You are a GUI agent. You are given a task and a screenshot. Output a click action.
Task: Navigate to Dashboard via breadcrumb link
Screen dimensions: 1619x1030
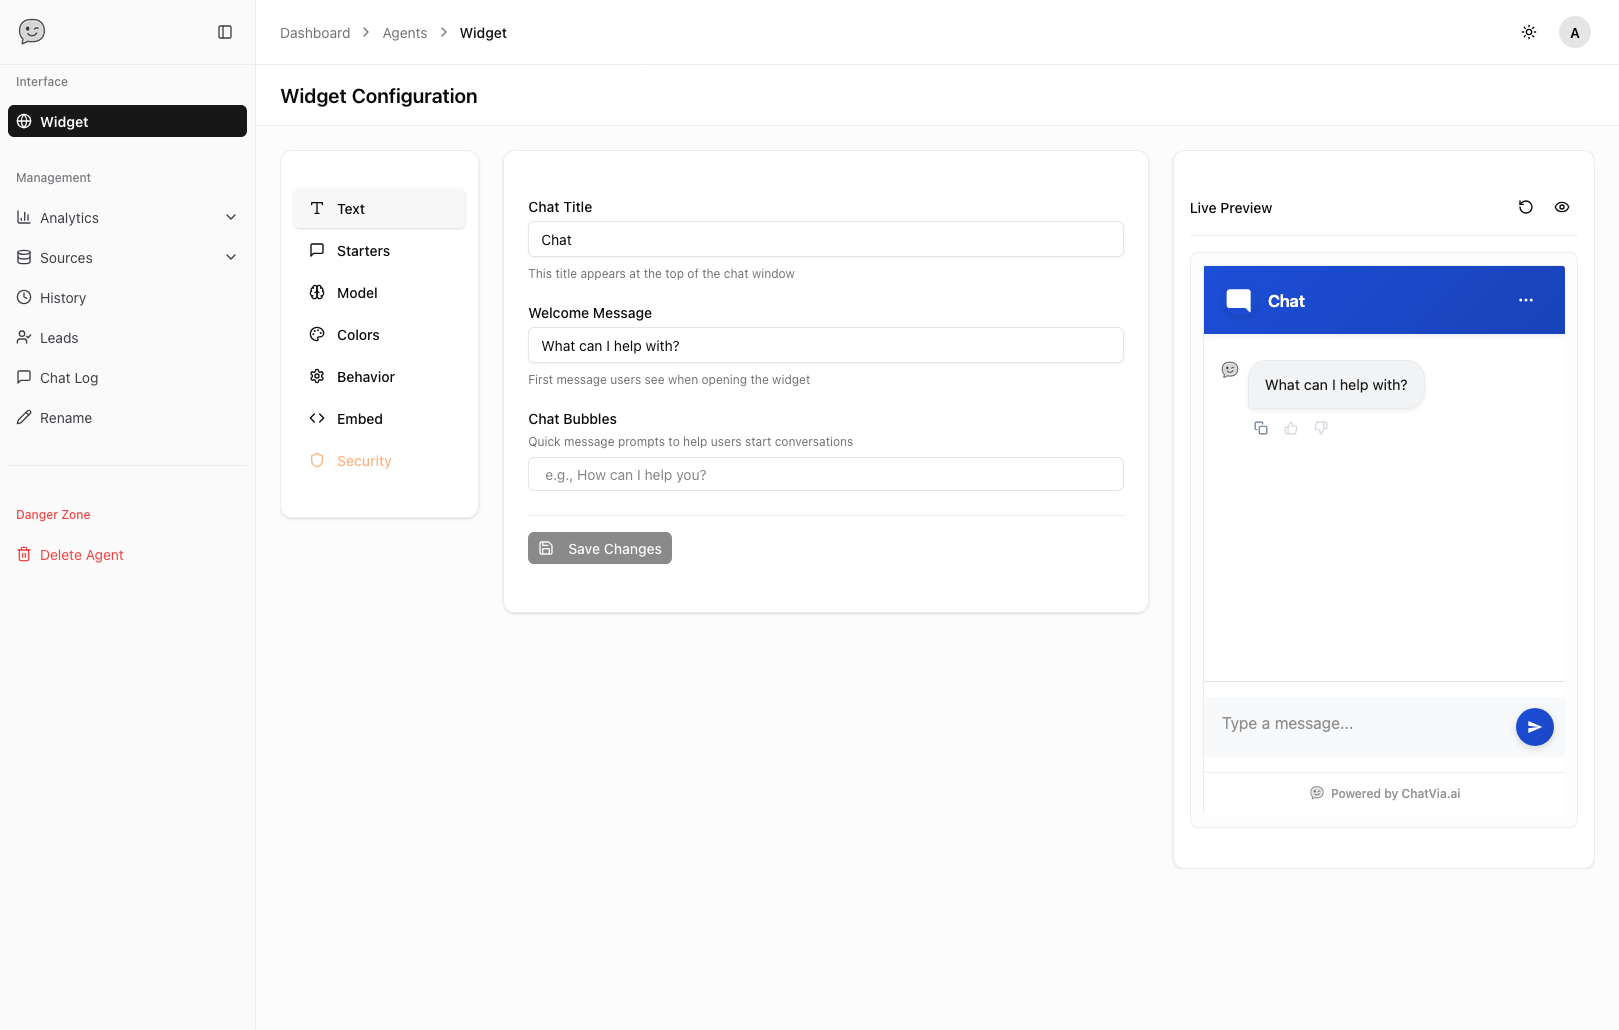coord(315,32)
